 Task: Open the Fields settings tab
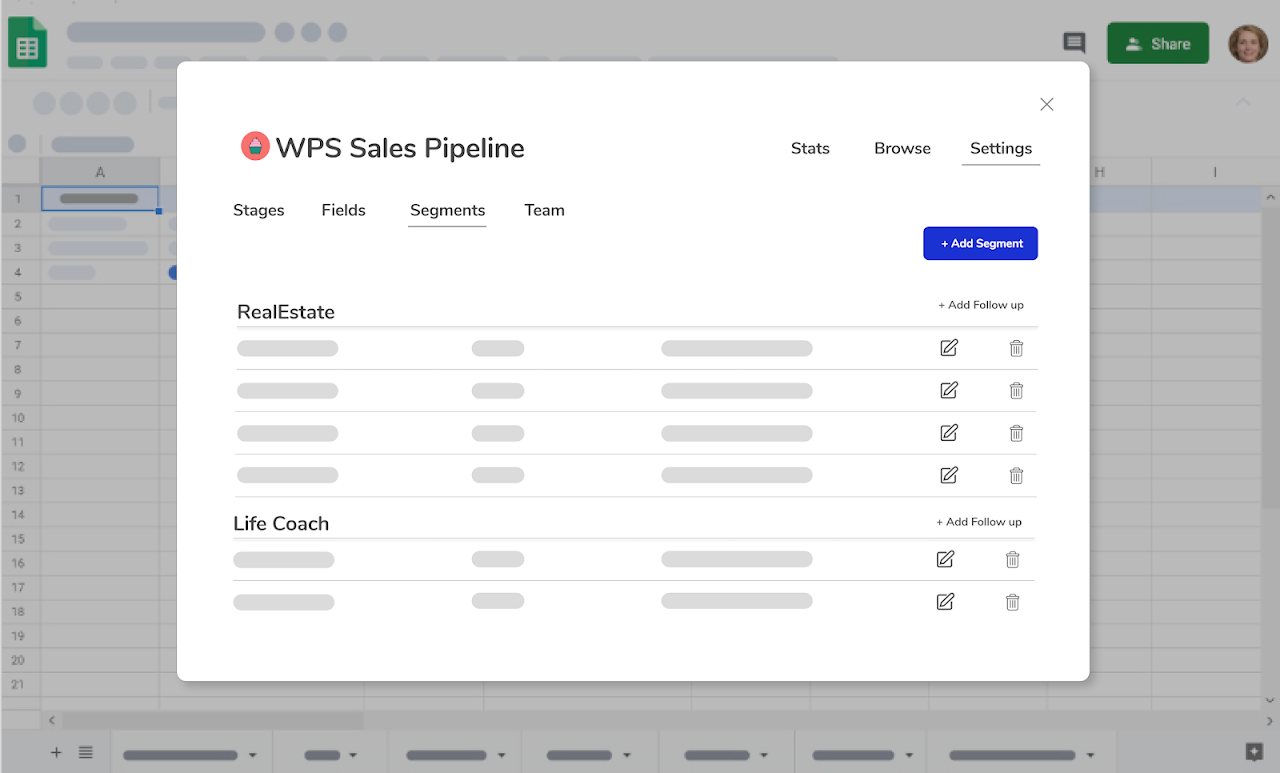(x=343, y=210)
